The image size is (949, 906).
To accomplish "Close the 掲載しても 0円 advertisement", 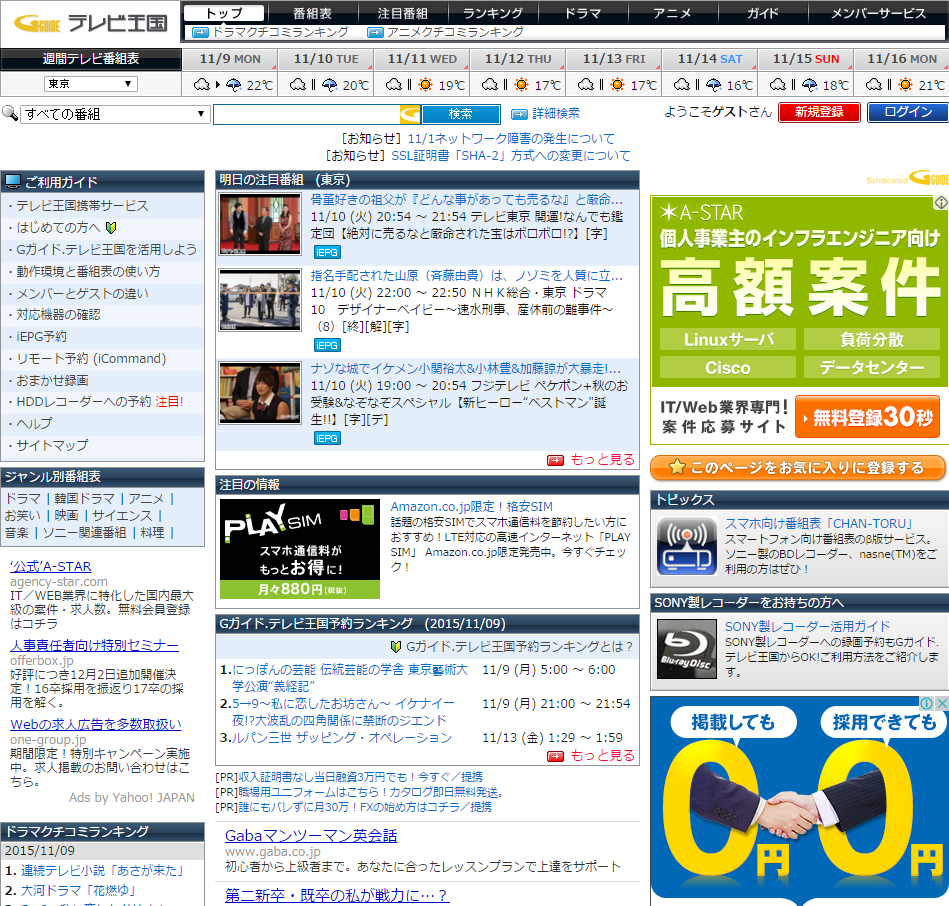I will click(942, 703).
